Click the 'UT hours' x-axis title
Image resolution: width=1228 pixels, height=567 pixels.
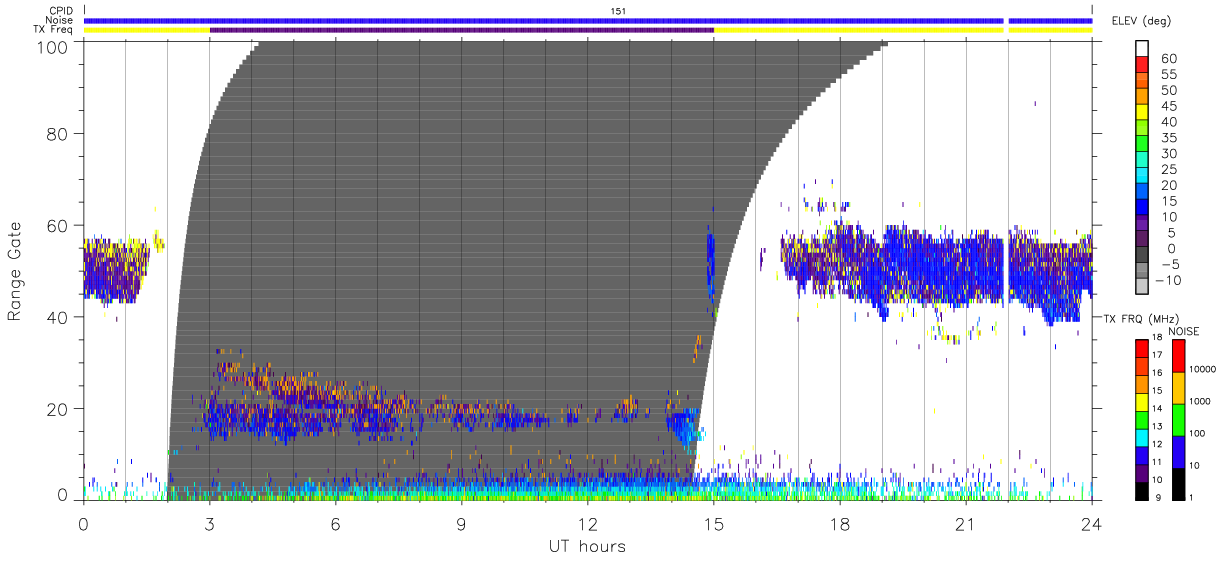(x=587, y=546)
